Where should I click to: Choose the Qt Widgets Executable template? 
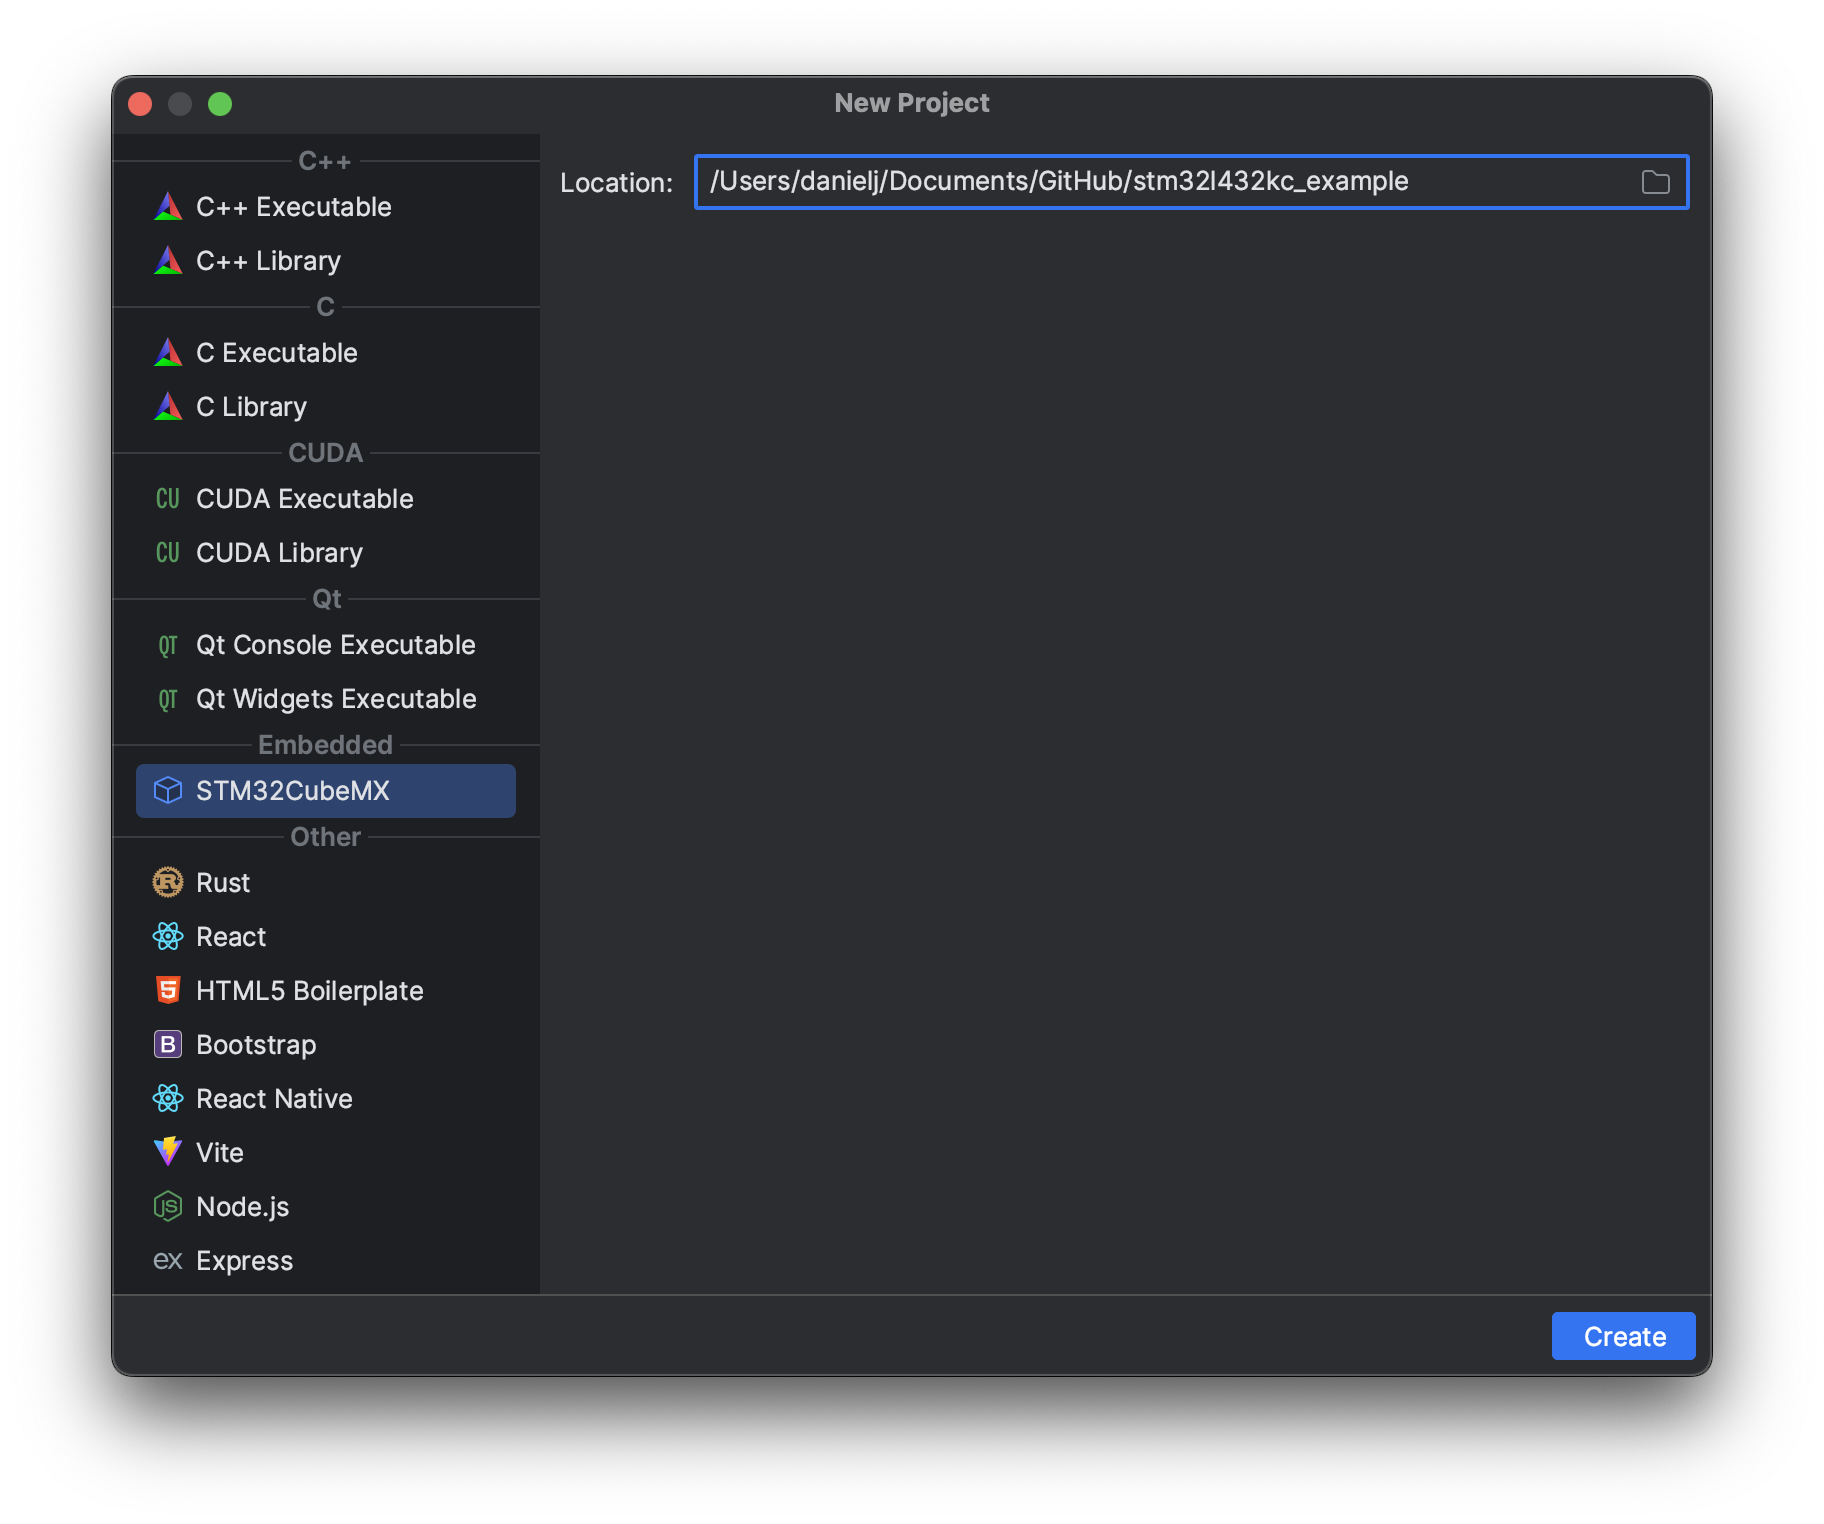pos(336,698)
